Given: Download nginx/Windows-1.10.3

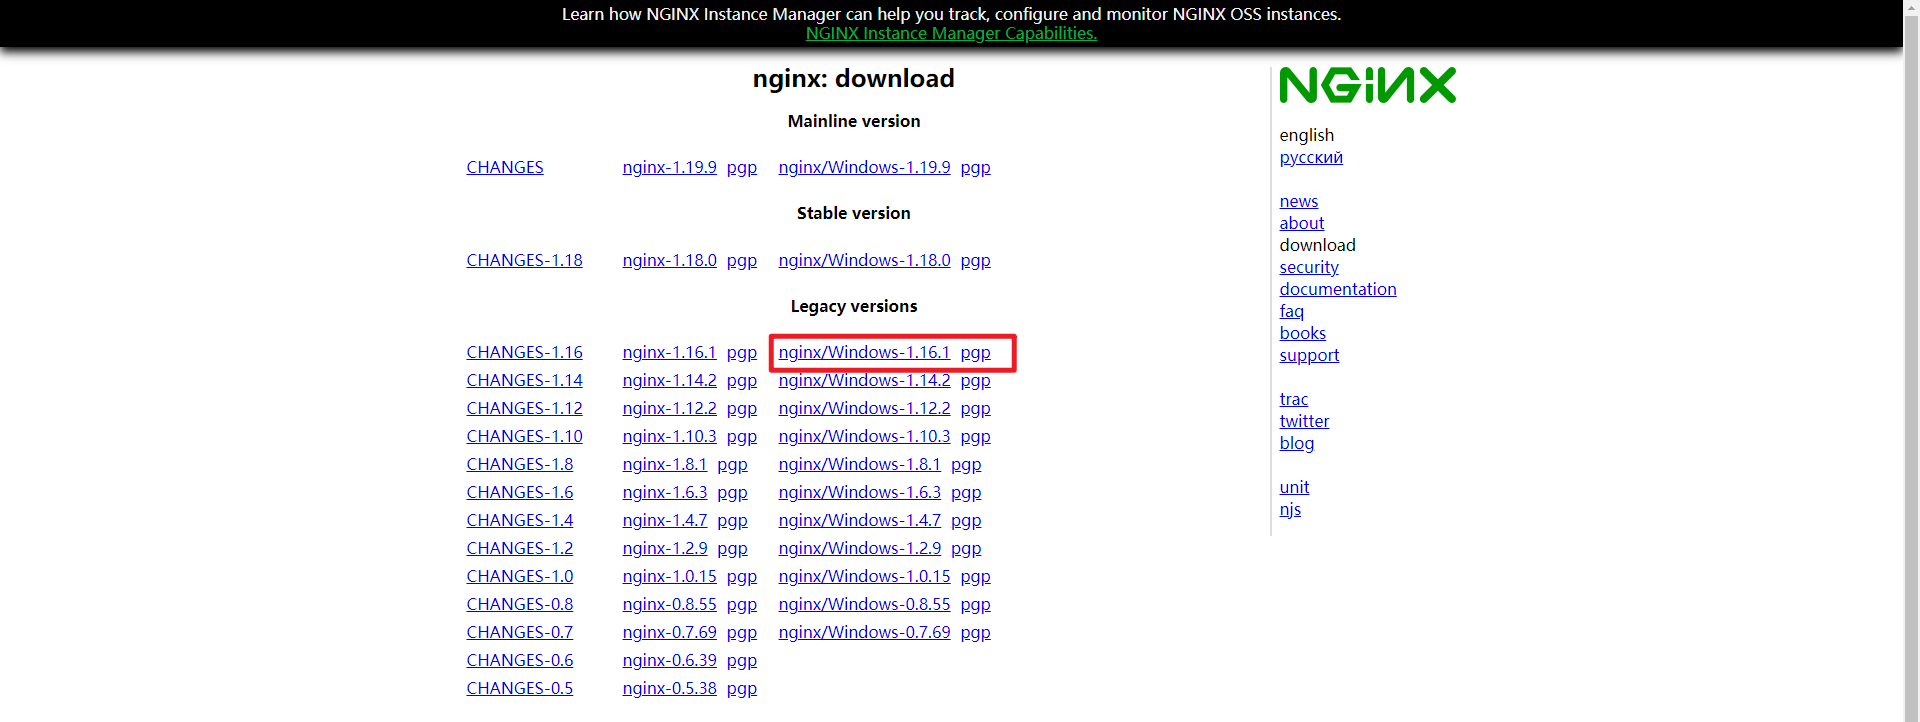Looking at the screenshot, I should [x=864, y=436].
